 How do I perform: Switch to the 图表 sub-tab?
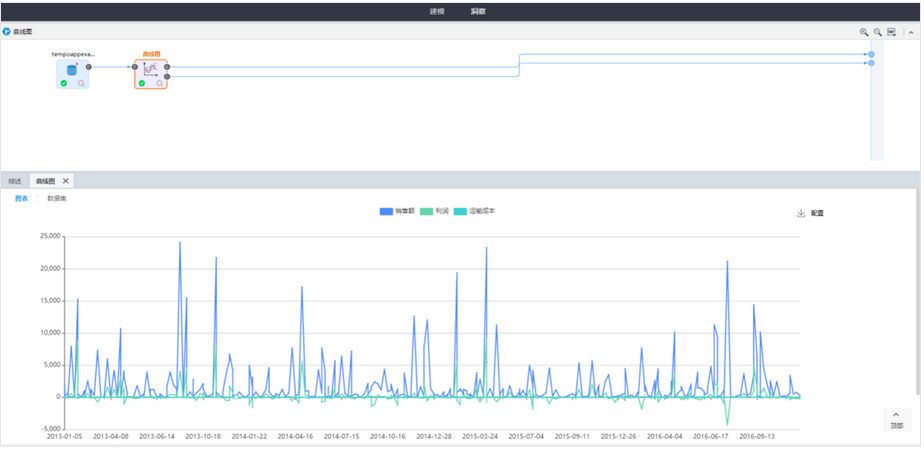pyautogui.click(x=21, y=198)
